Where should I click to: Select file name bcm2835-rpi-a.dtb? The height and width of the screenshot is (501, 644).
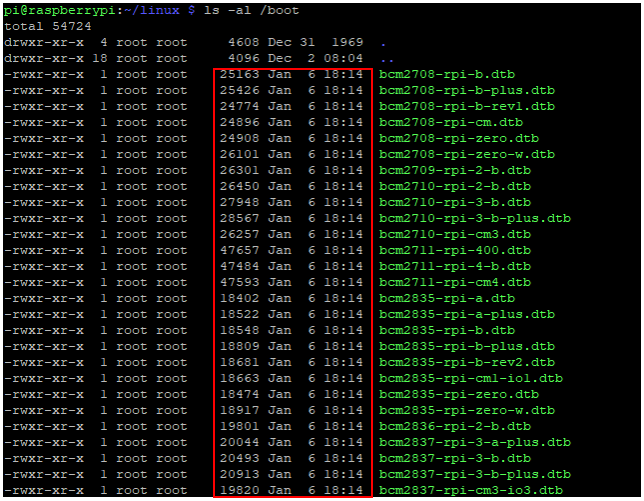447,299
